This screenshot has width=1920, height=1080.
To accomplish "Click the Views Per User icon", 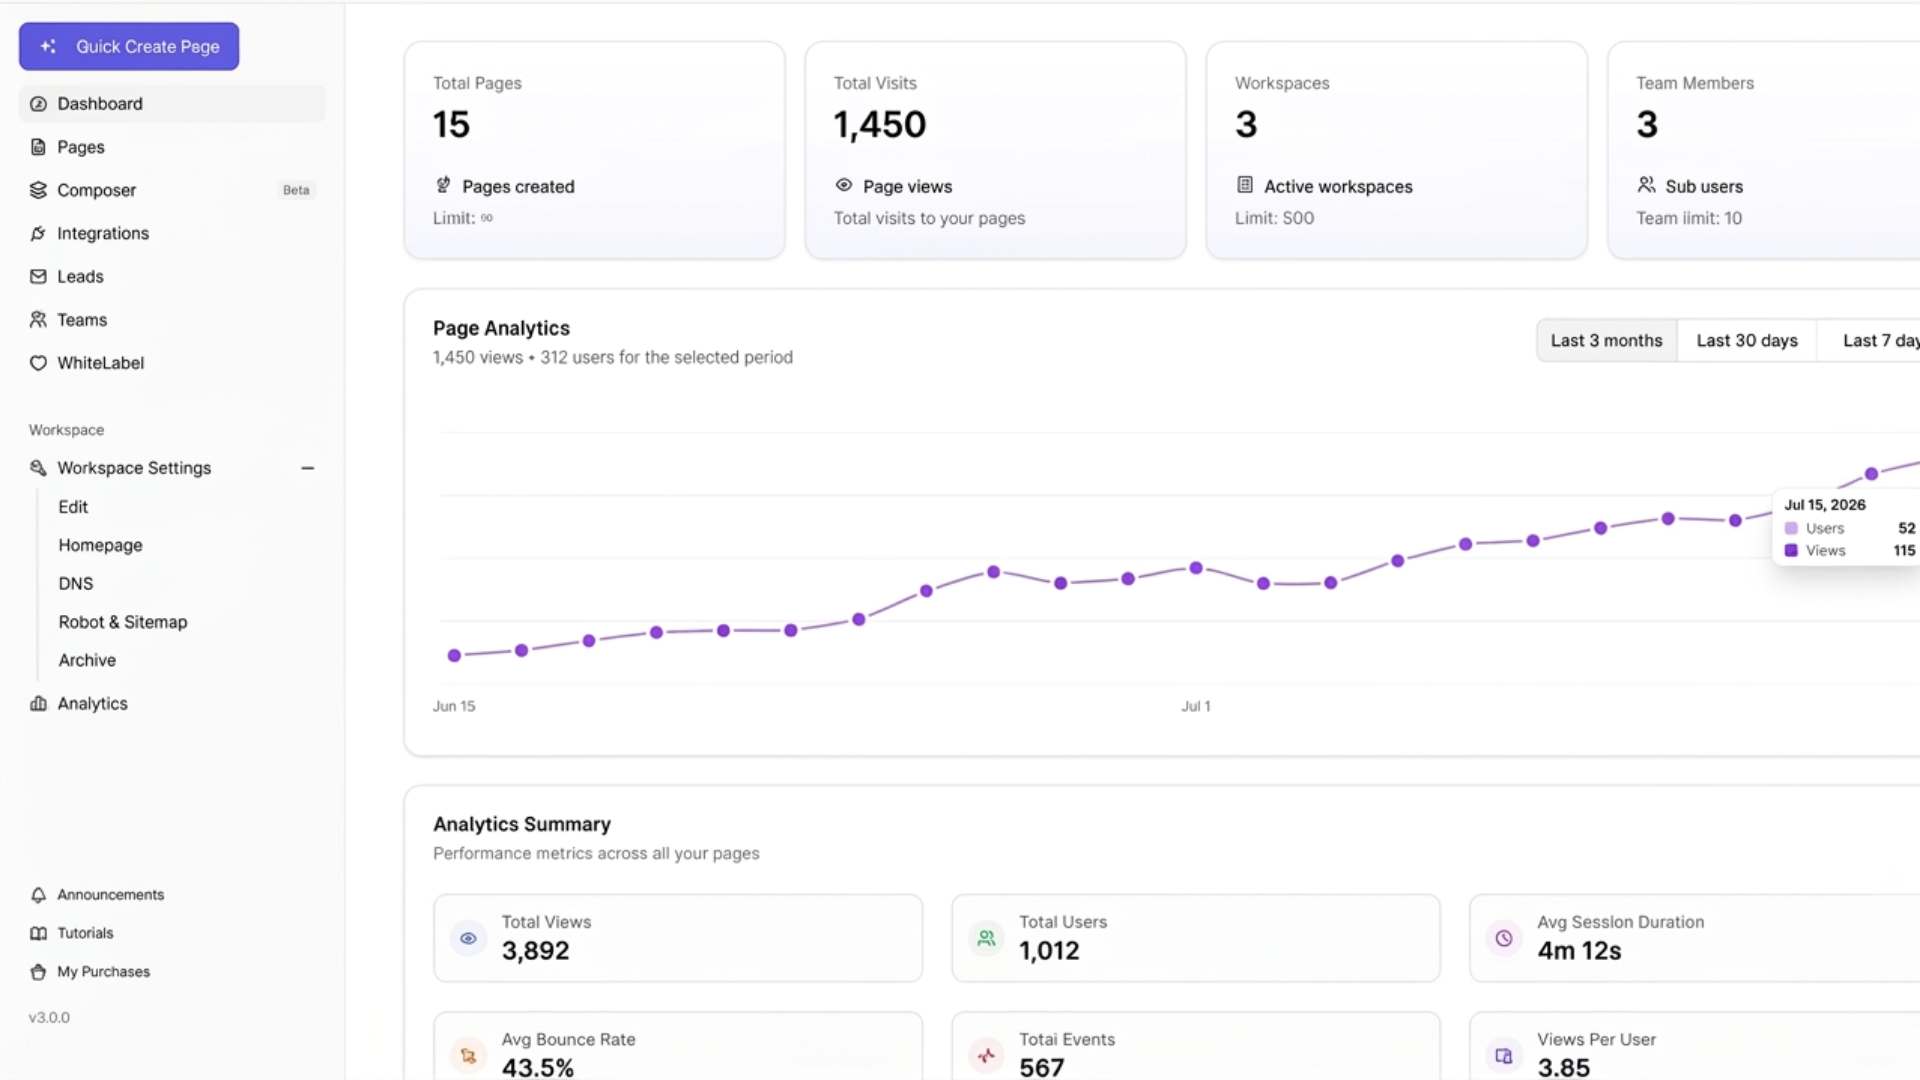I will click(1504, 1055).
